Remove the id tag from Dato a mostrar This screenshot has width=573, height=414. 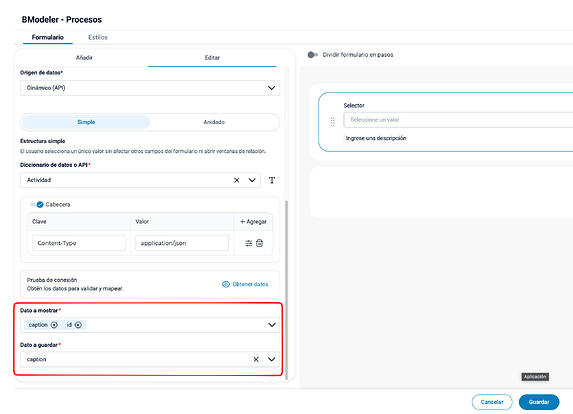(x=78, y=325)
